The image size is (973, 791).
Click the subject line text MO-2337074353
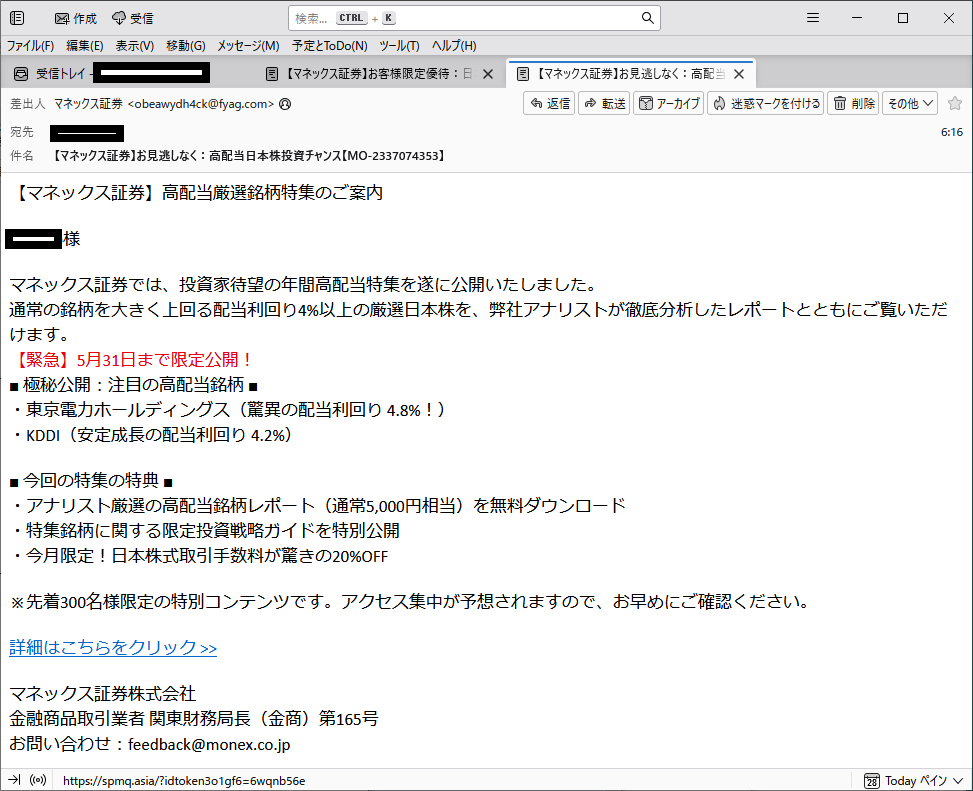coord(395,156)
